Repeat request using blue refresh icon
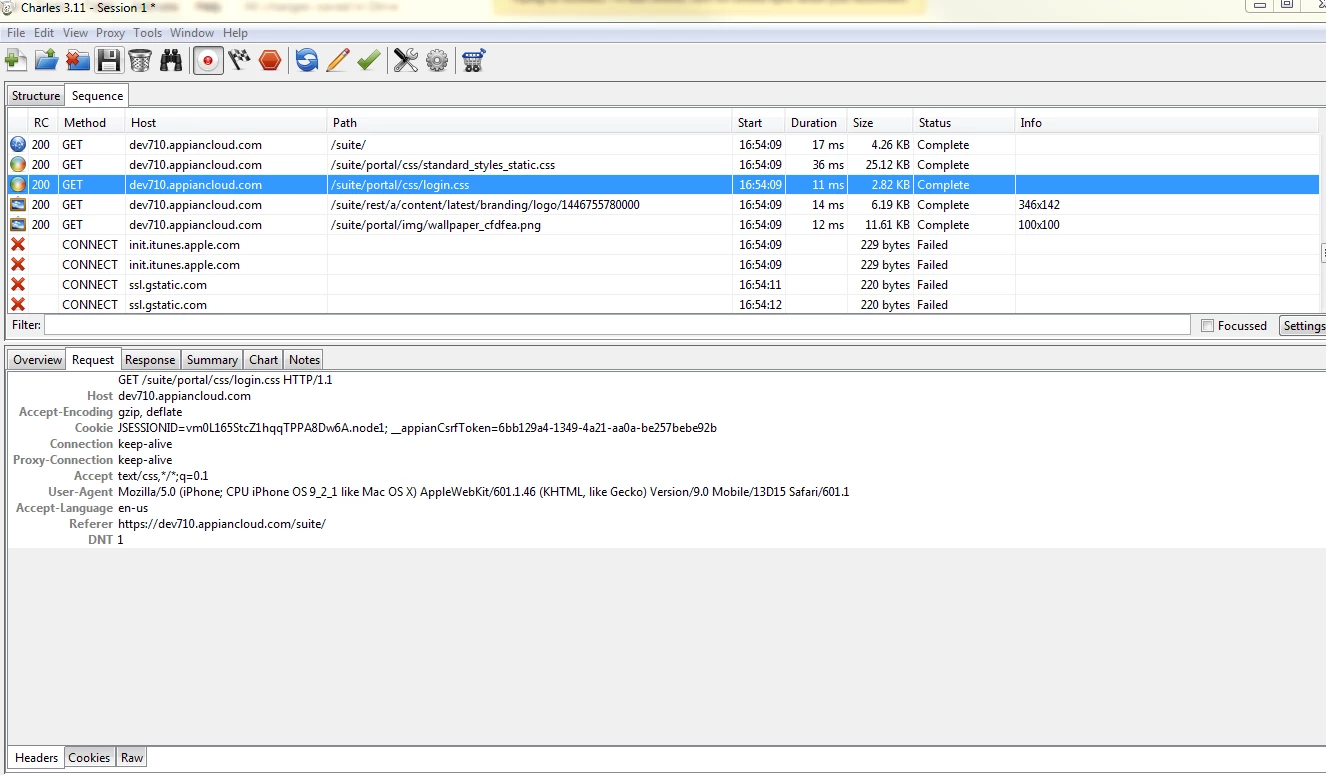 tap(307, 60)
